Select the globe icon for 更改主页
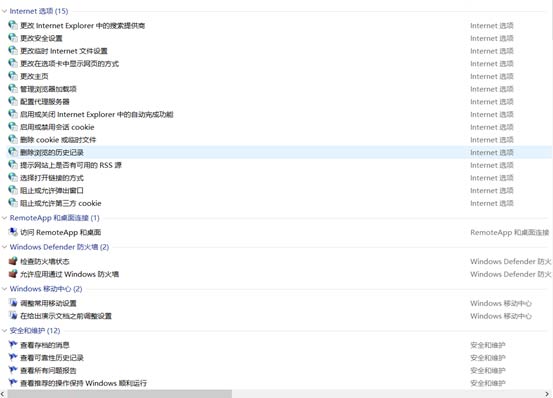Viewport: 553px width, 398px height. click(x=13, y=75)
